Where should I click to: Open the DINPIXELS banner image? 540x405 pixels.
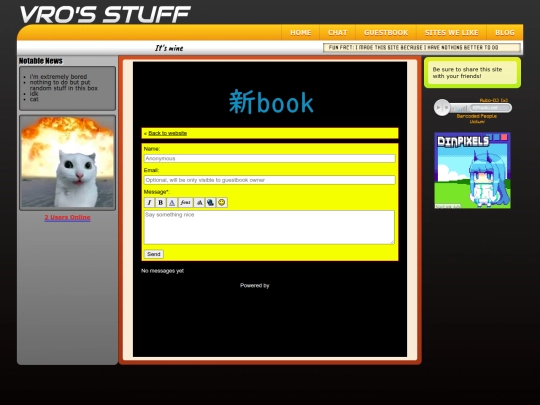472,170
